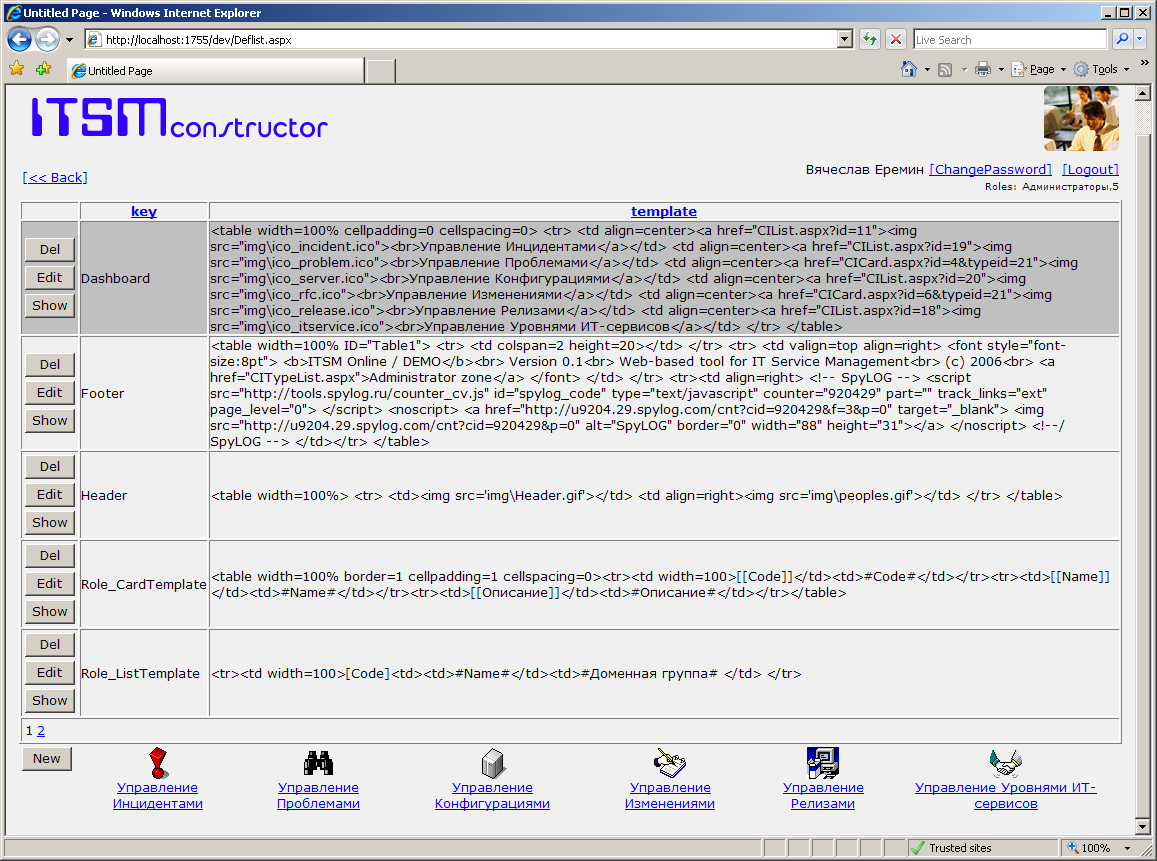The height and width of the screenshot is (861, 1157).
Task: Sort by the template column header
Action: click(663, 212)
